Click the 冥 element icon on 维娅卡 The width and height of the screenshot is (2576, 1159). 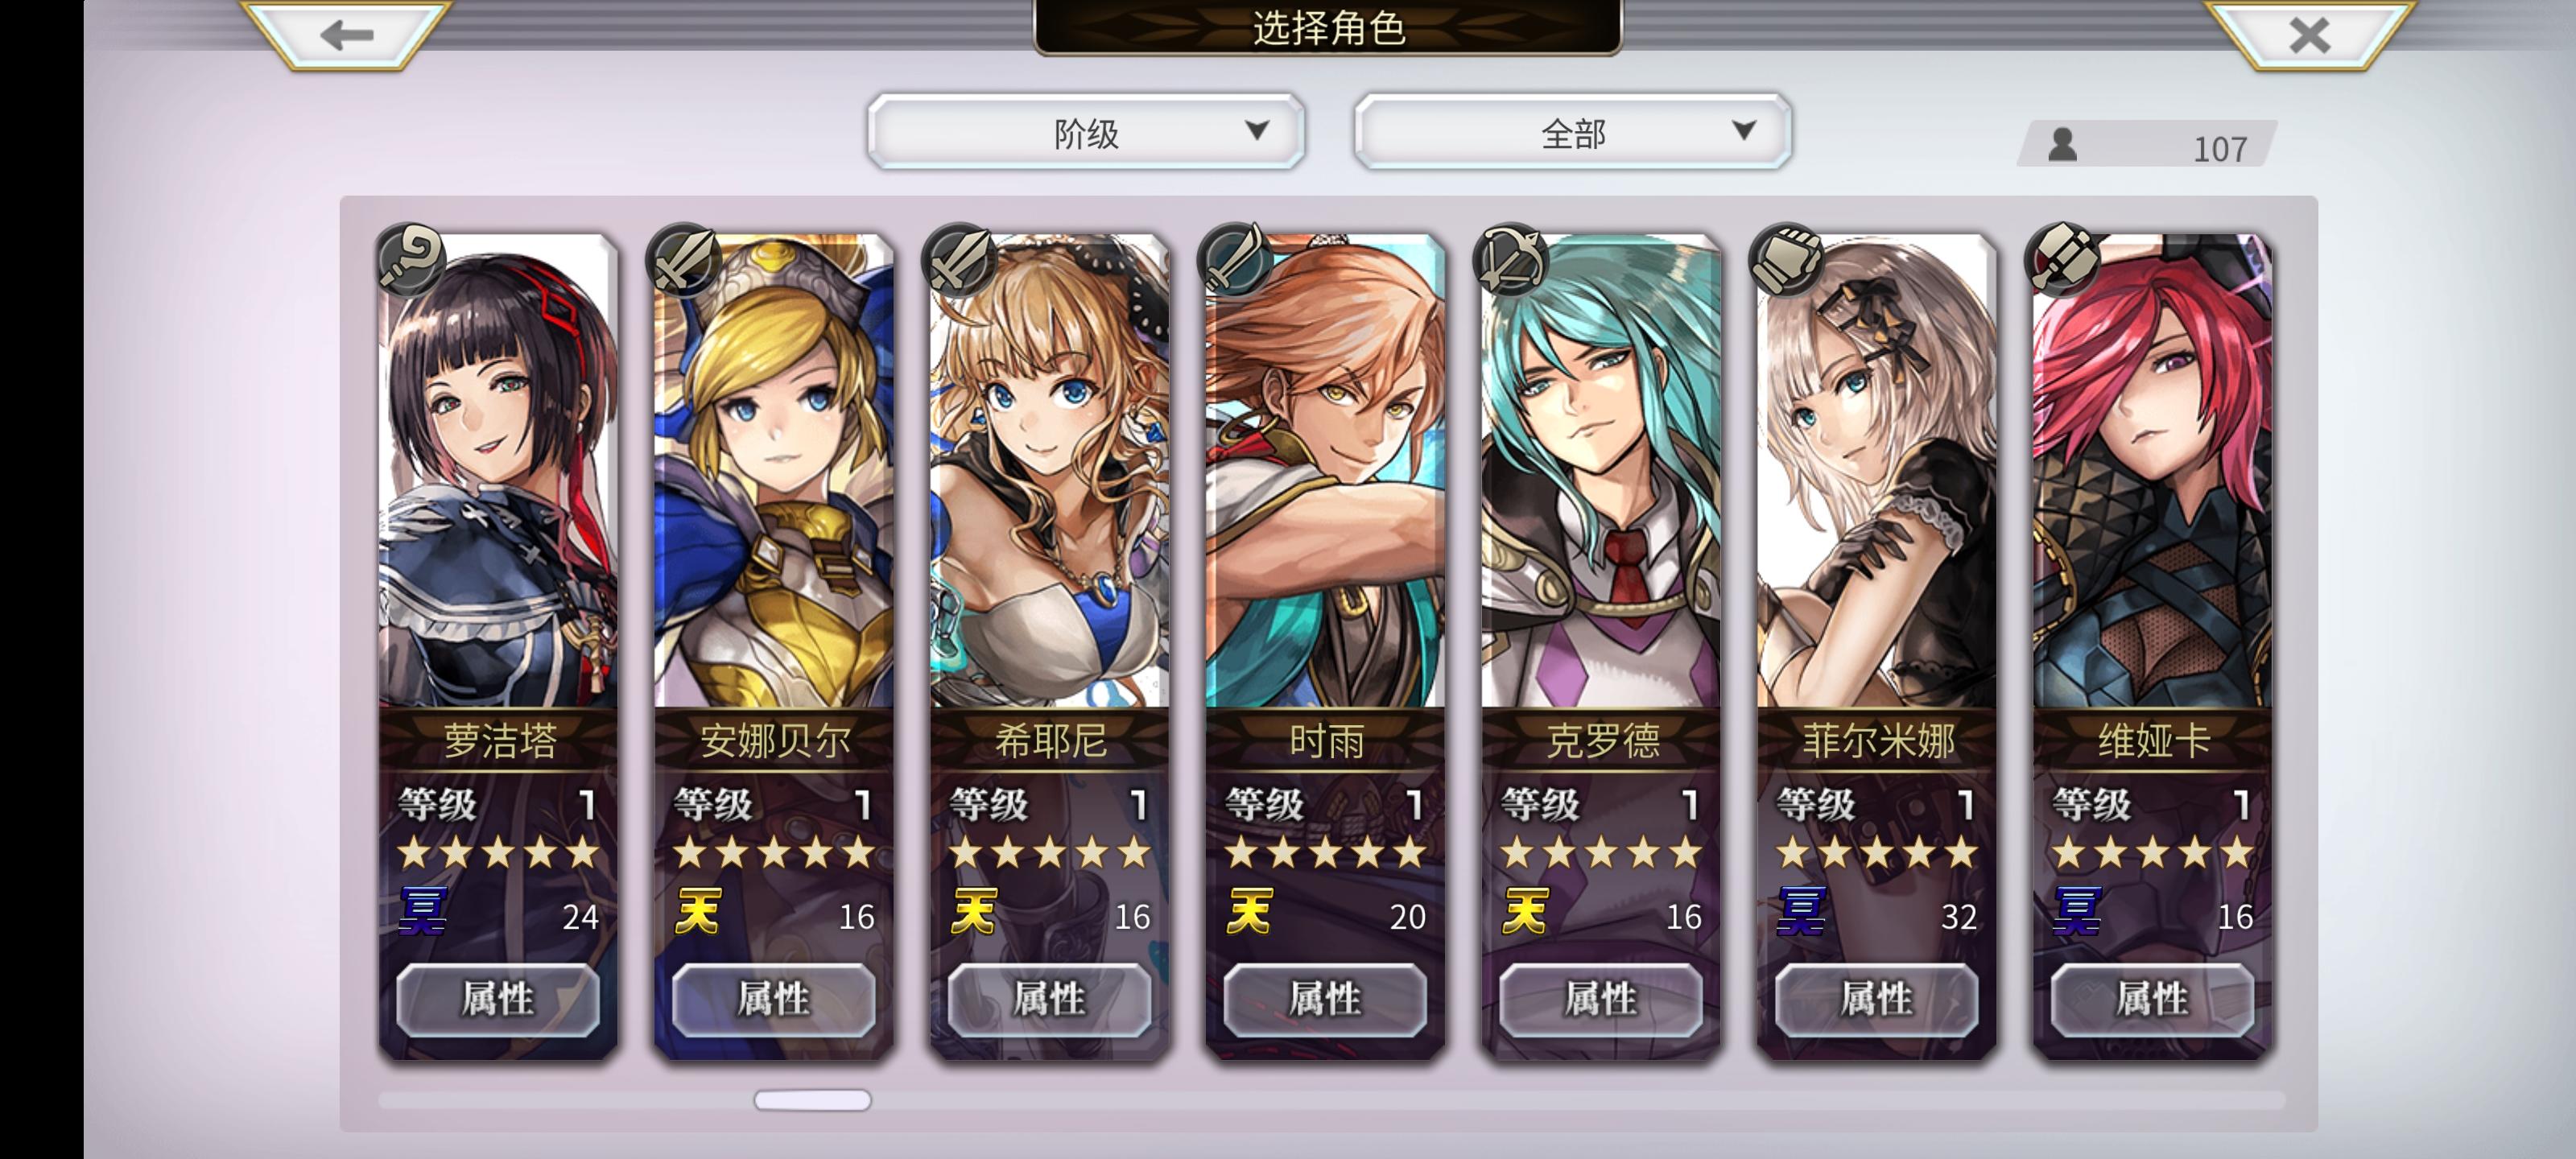2076,912
